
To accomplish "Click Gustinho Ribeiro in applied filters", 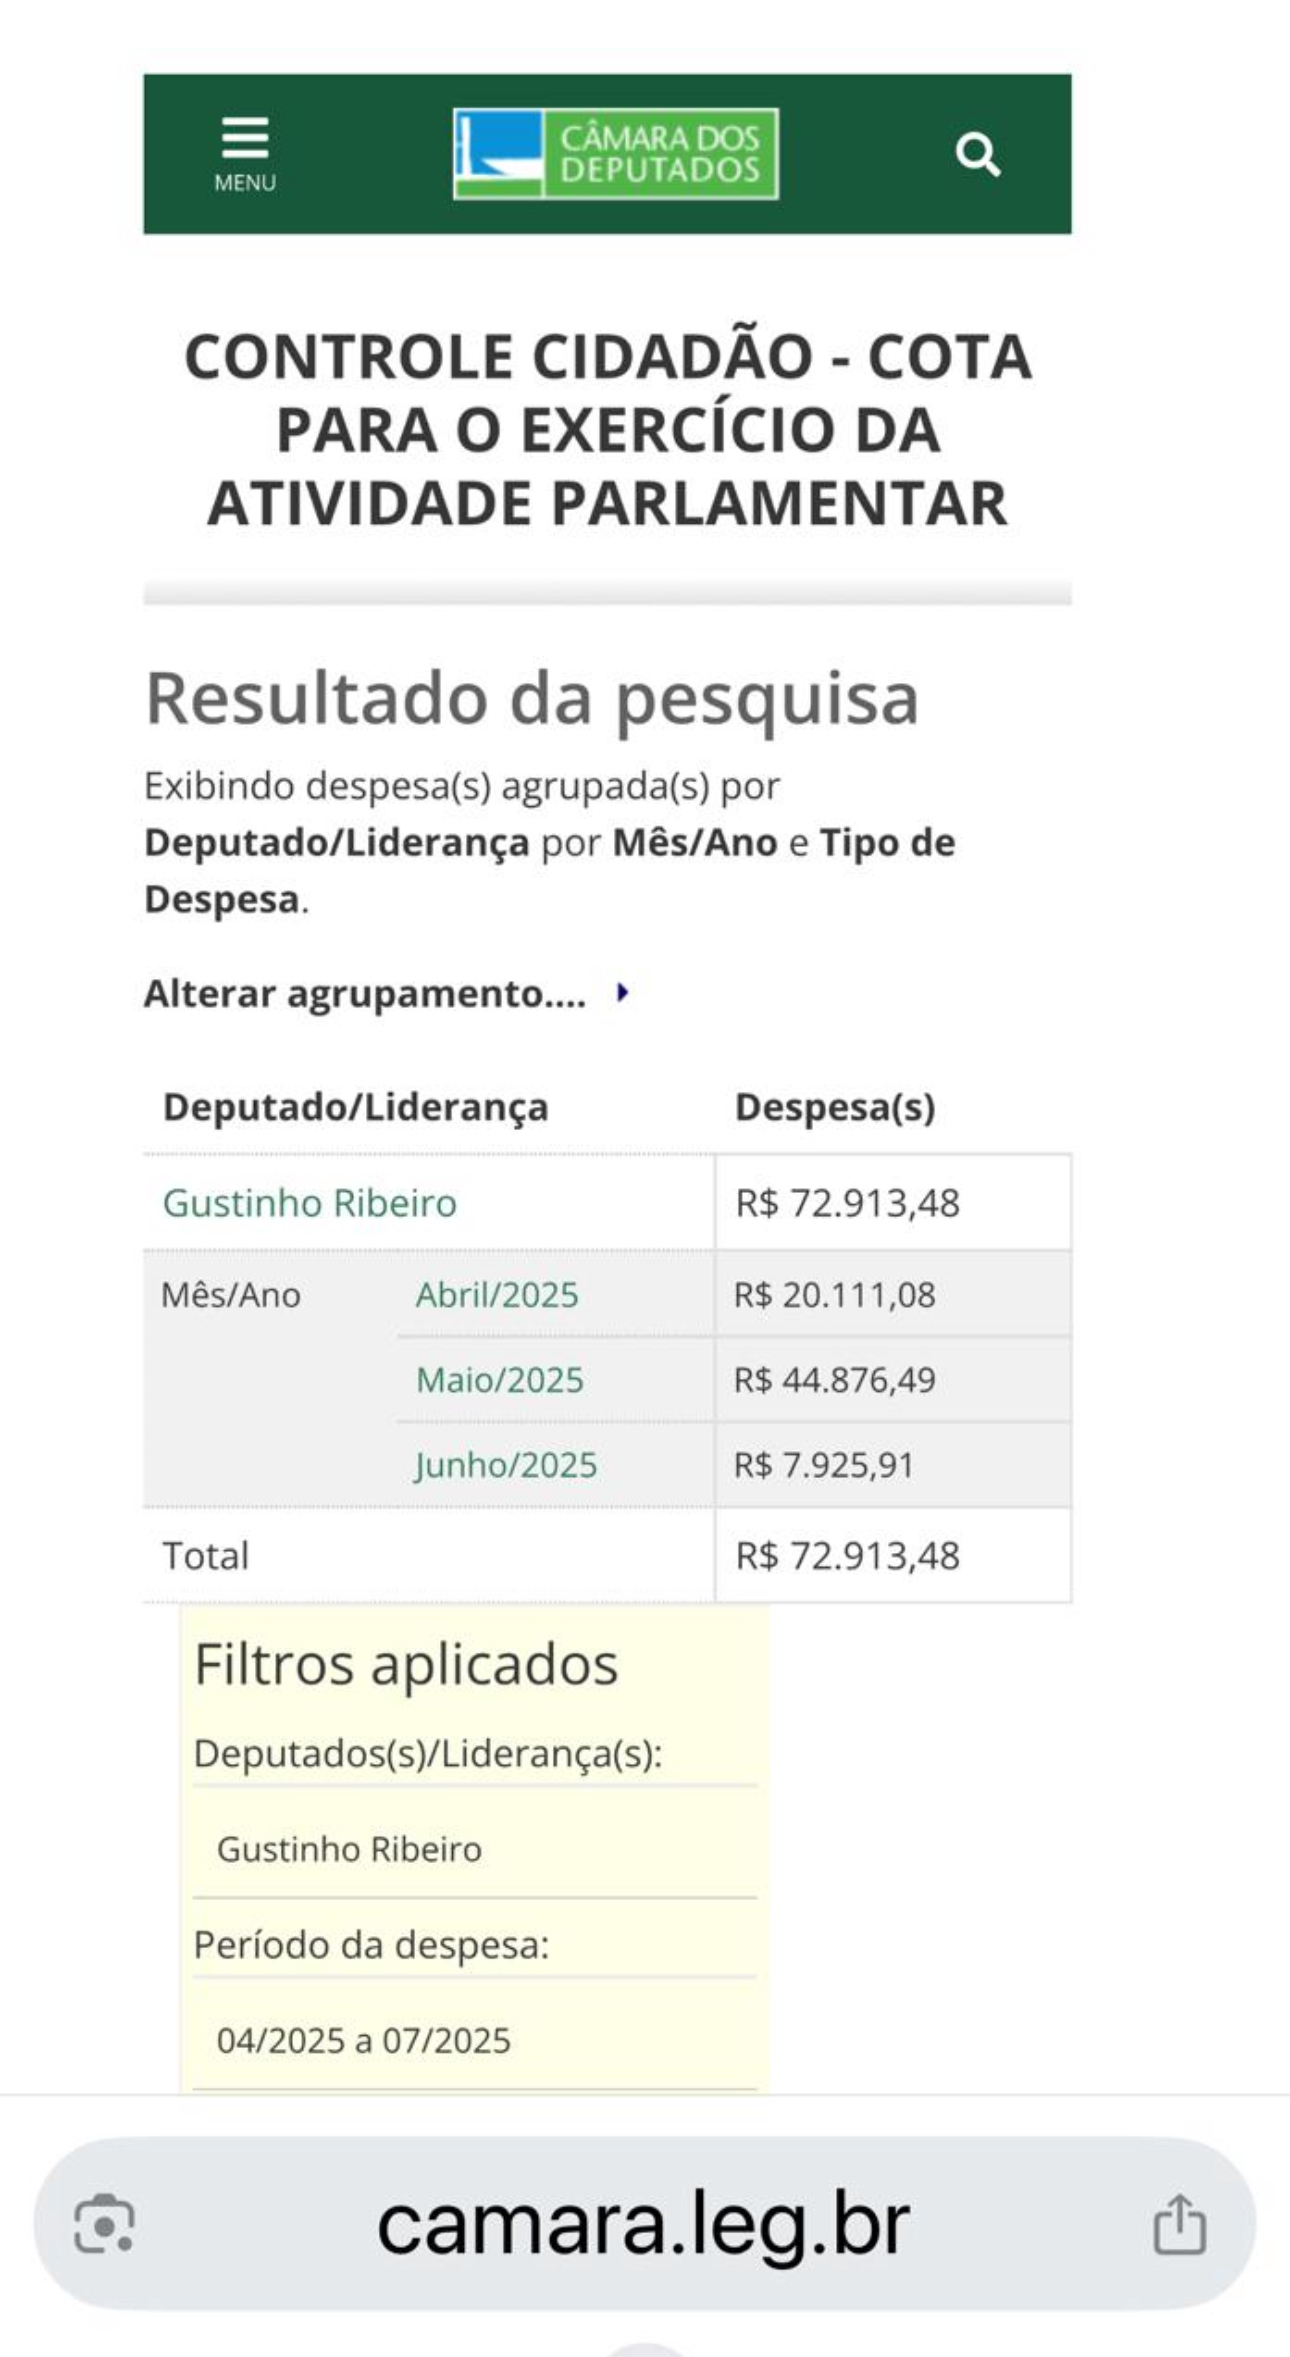I will 349,1849.
